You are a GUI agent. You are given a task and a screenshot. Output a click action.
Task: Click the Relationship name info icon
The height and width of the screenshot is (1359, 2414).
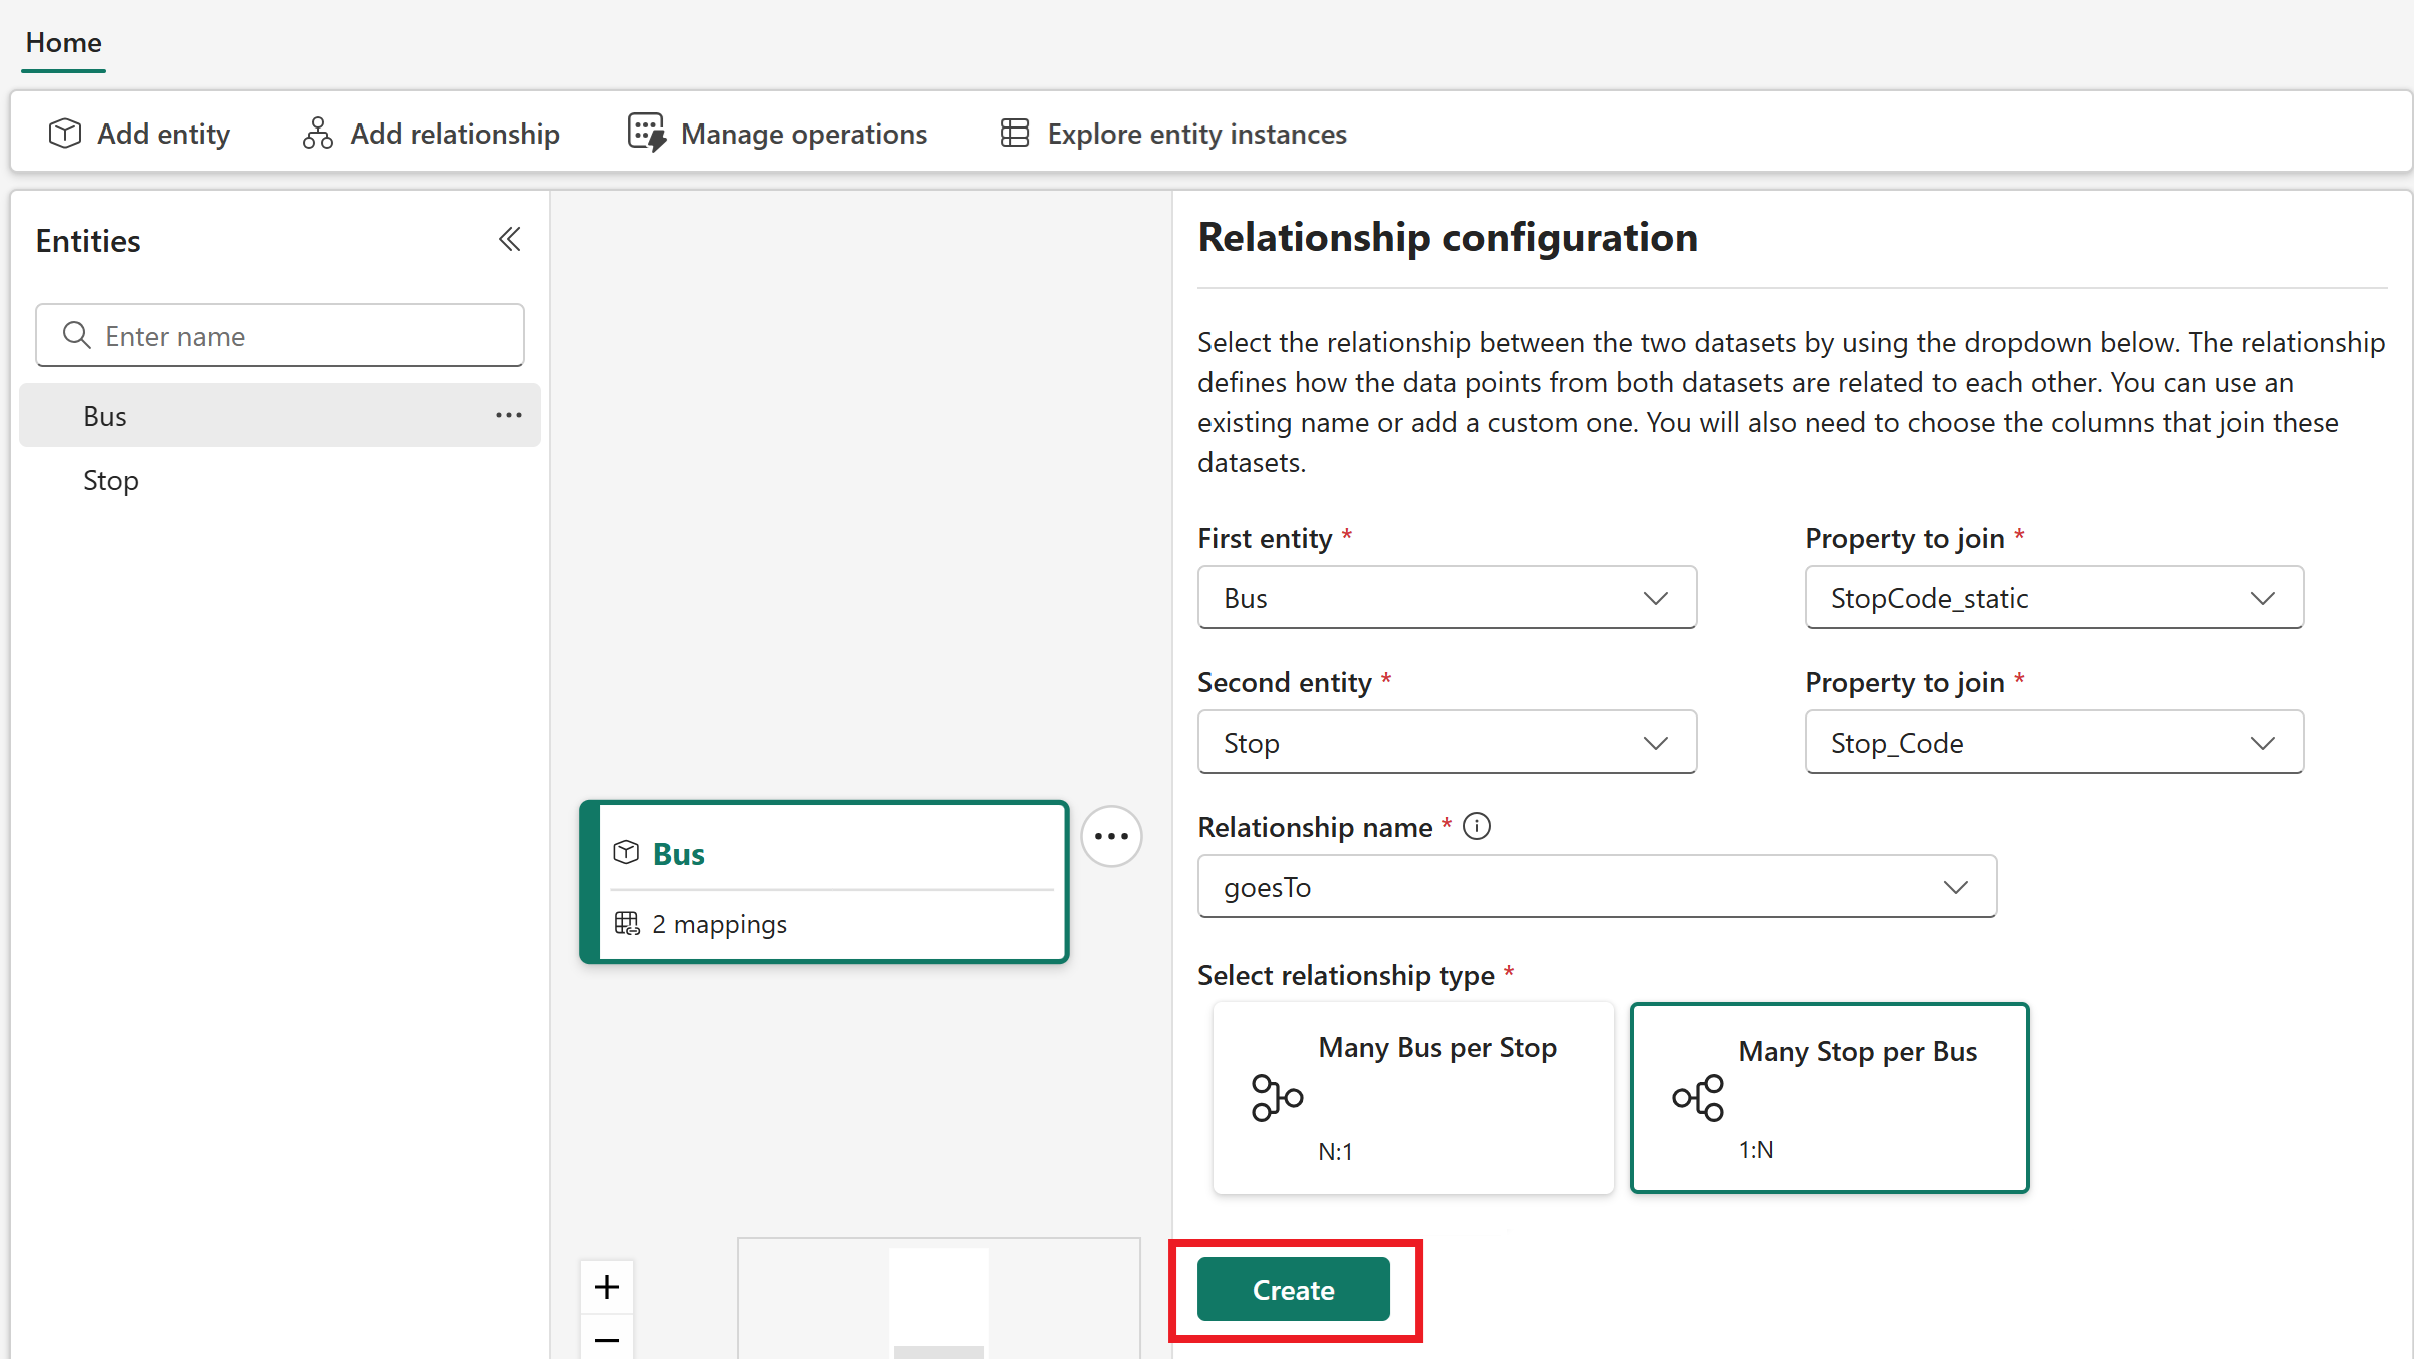pyautogui.click(x=1477, y=826)
